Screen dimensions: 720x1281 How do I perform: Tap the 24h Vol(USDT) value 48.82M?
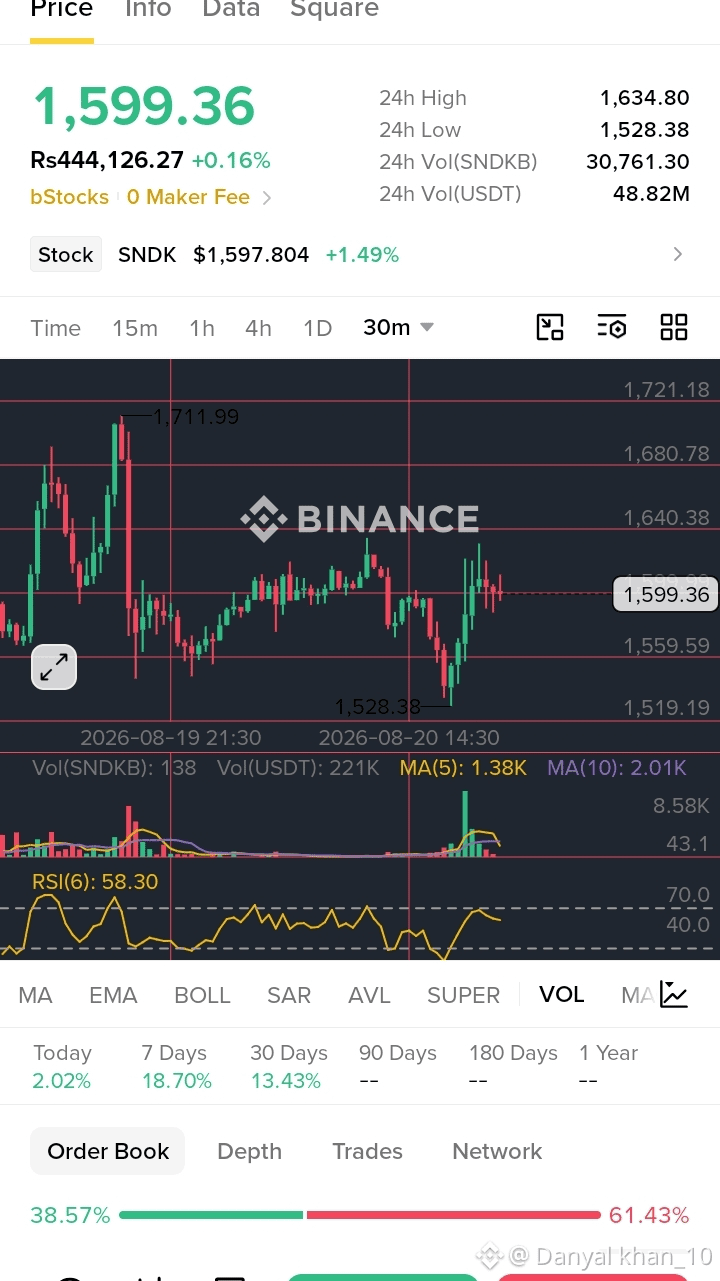click(651, 194)
